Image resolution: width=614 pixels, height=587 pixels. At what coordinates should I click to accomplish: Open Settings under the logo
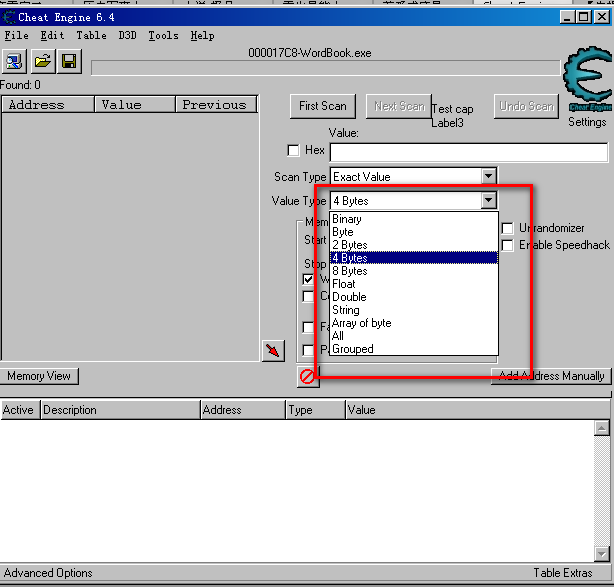587,122
